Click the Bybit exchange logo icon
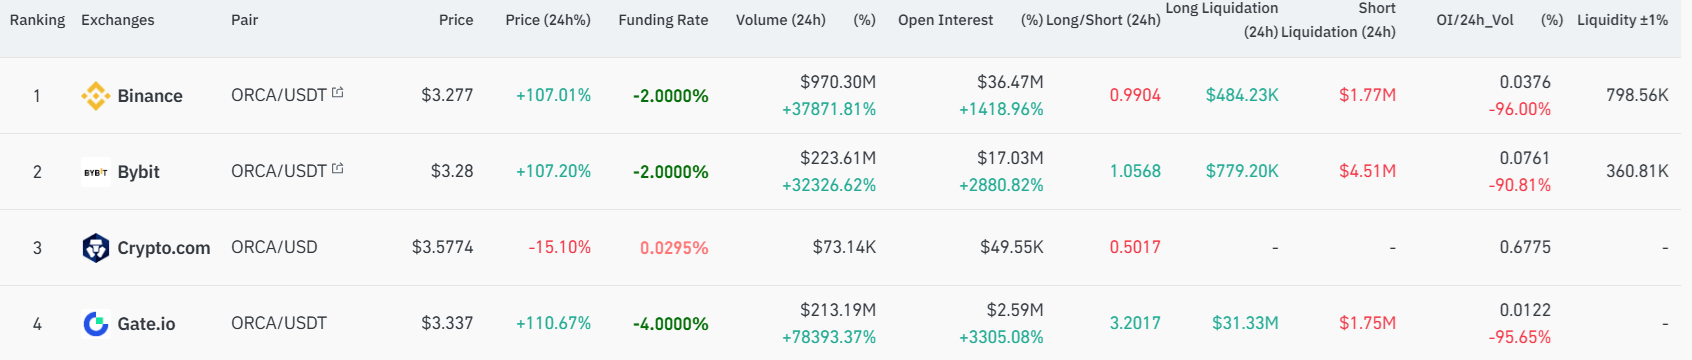Image resolution: width=1692 pixels, height=360 pixels. coord(96,172)
